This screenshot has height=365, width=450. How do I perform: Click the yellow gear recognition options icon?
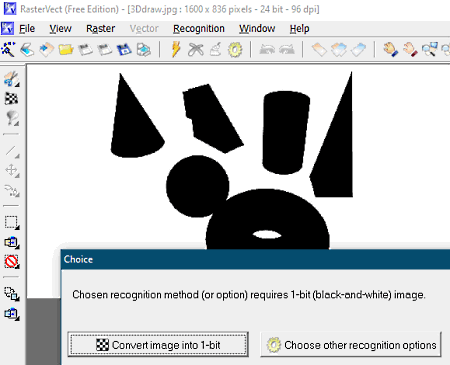point(235,49)
